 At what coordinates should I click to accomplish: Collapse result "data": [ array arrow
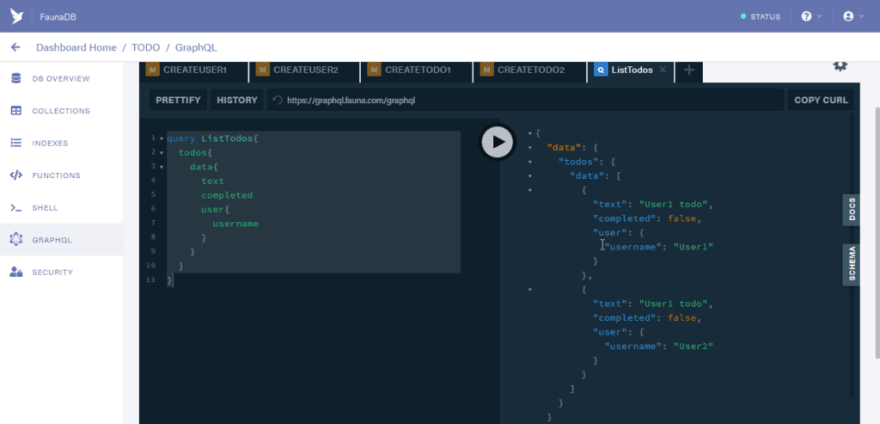click(x=530, y=176)
